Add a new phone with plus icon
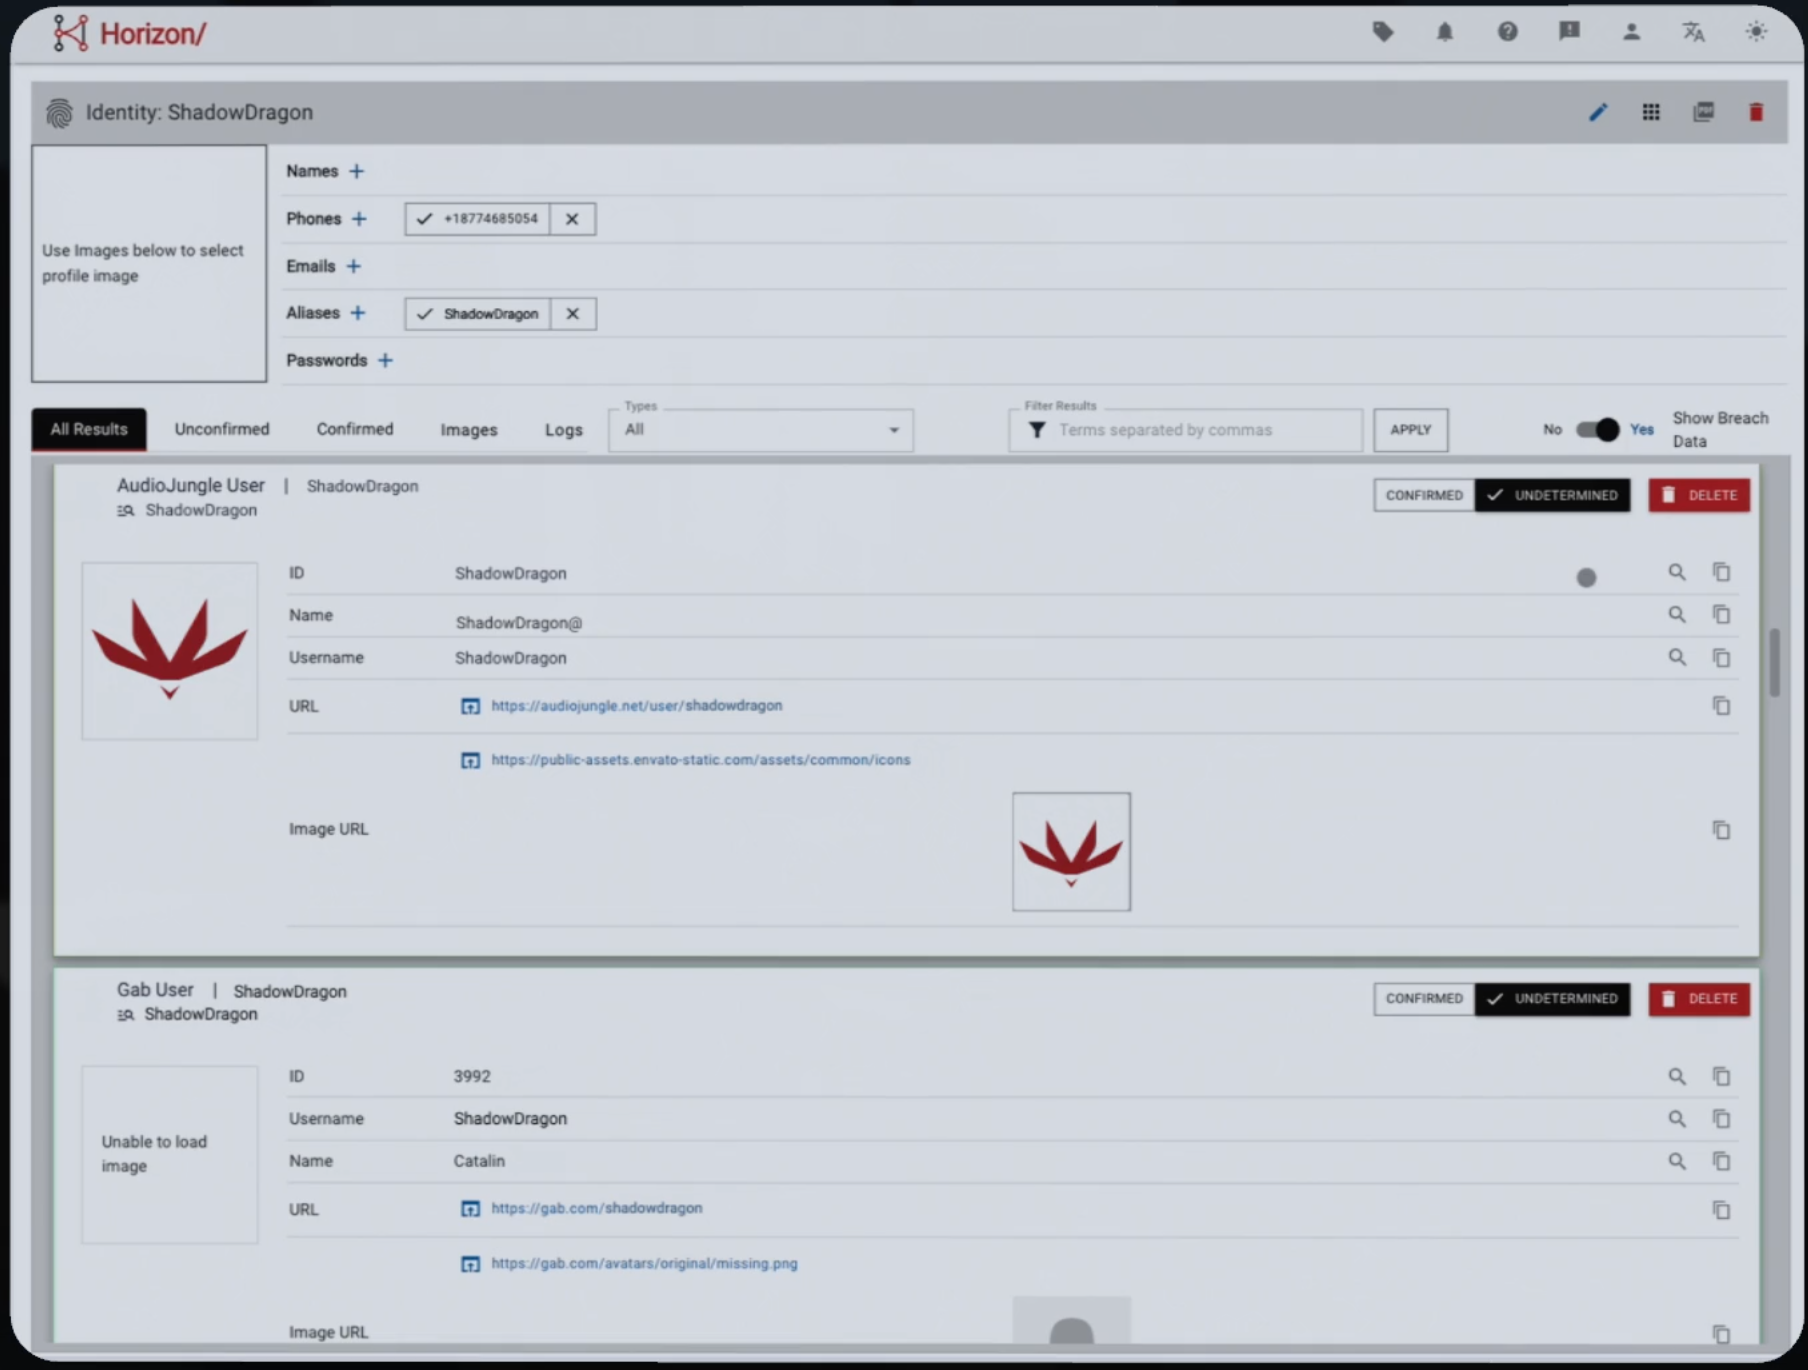 point(359,219)
